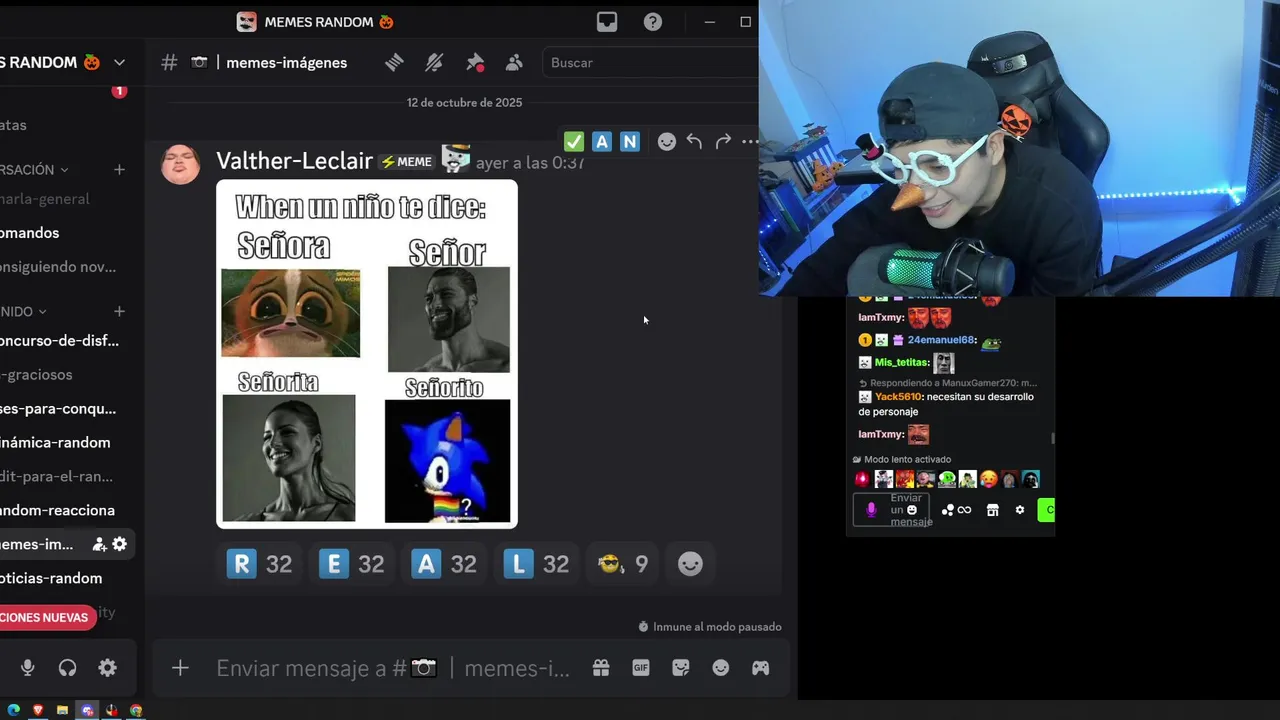
Task: Collapse the NIDO channel category
Action: (x=24, y=312)
